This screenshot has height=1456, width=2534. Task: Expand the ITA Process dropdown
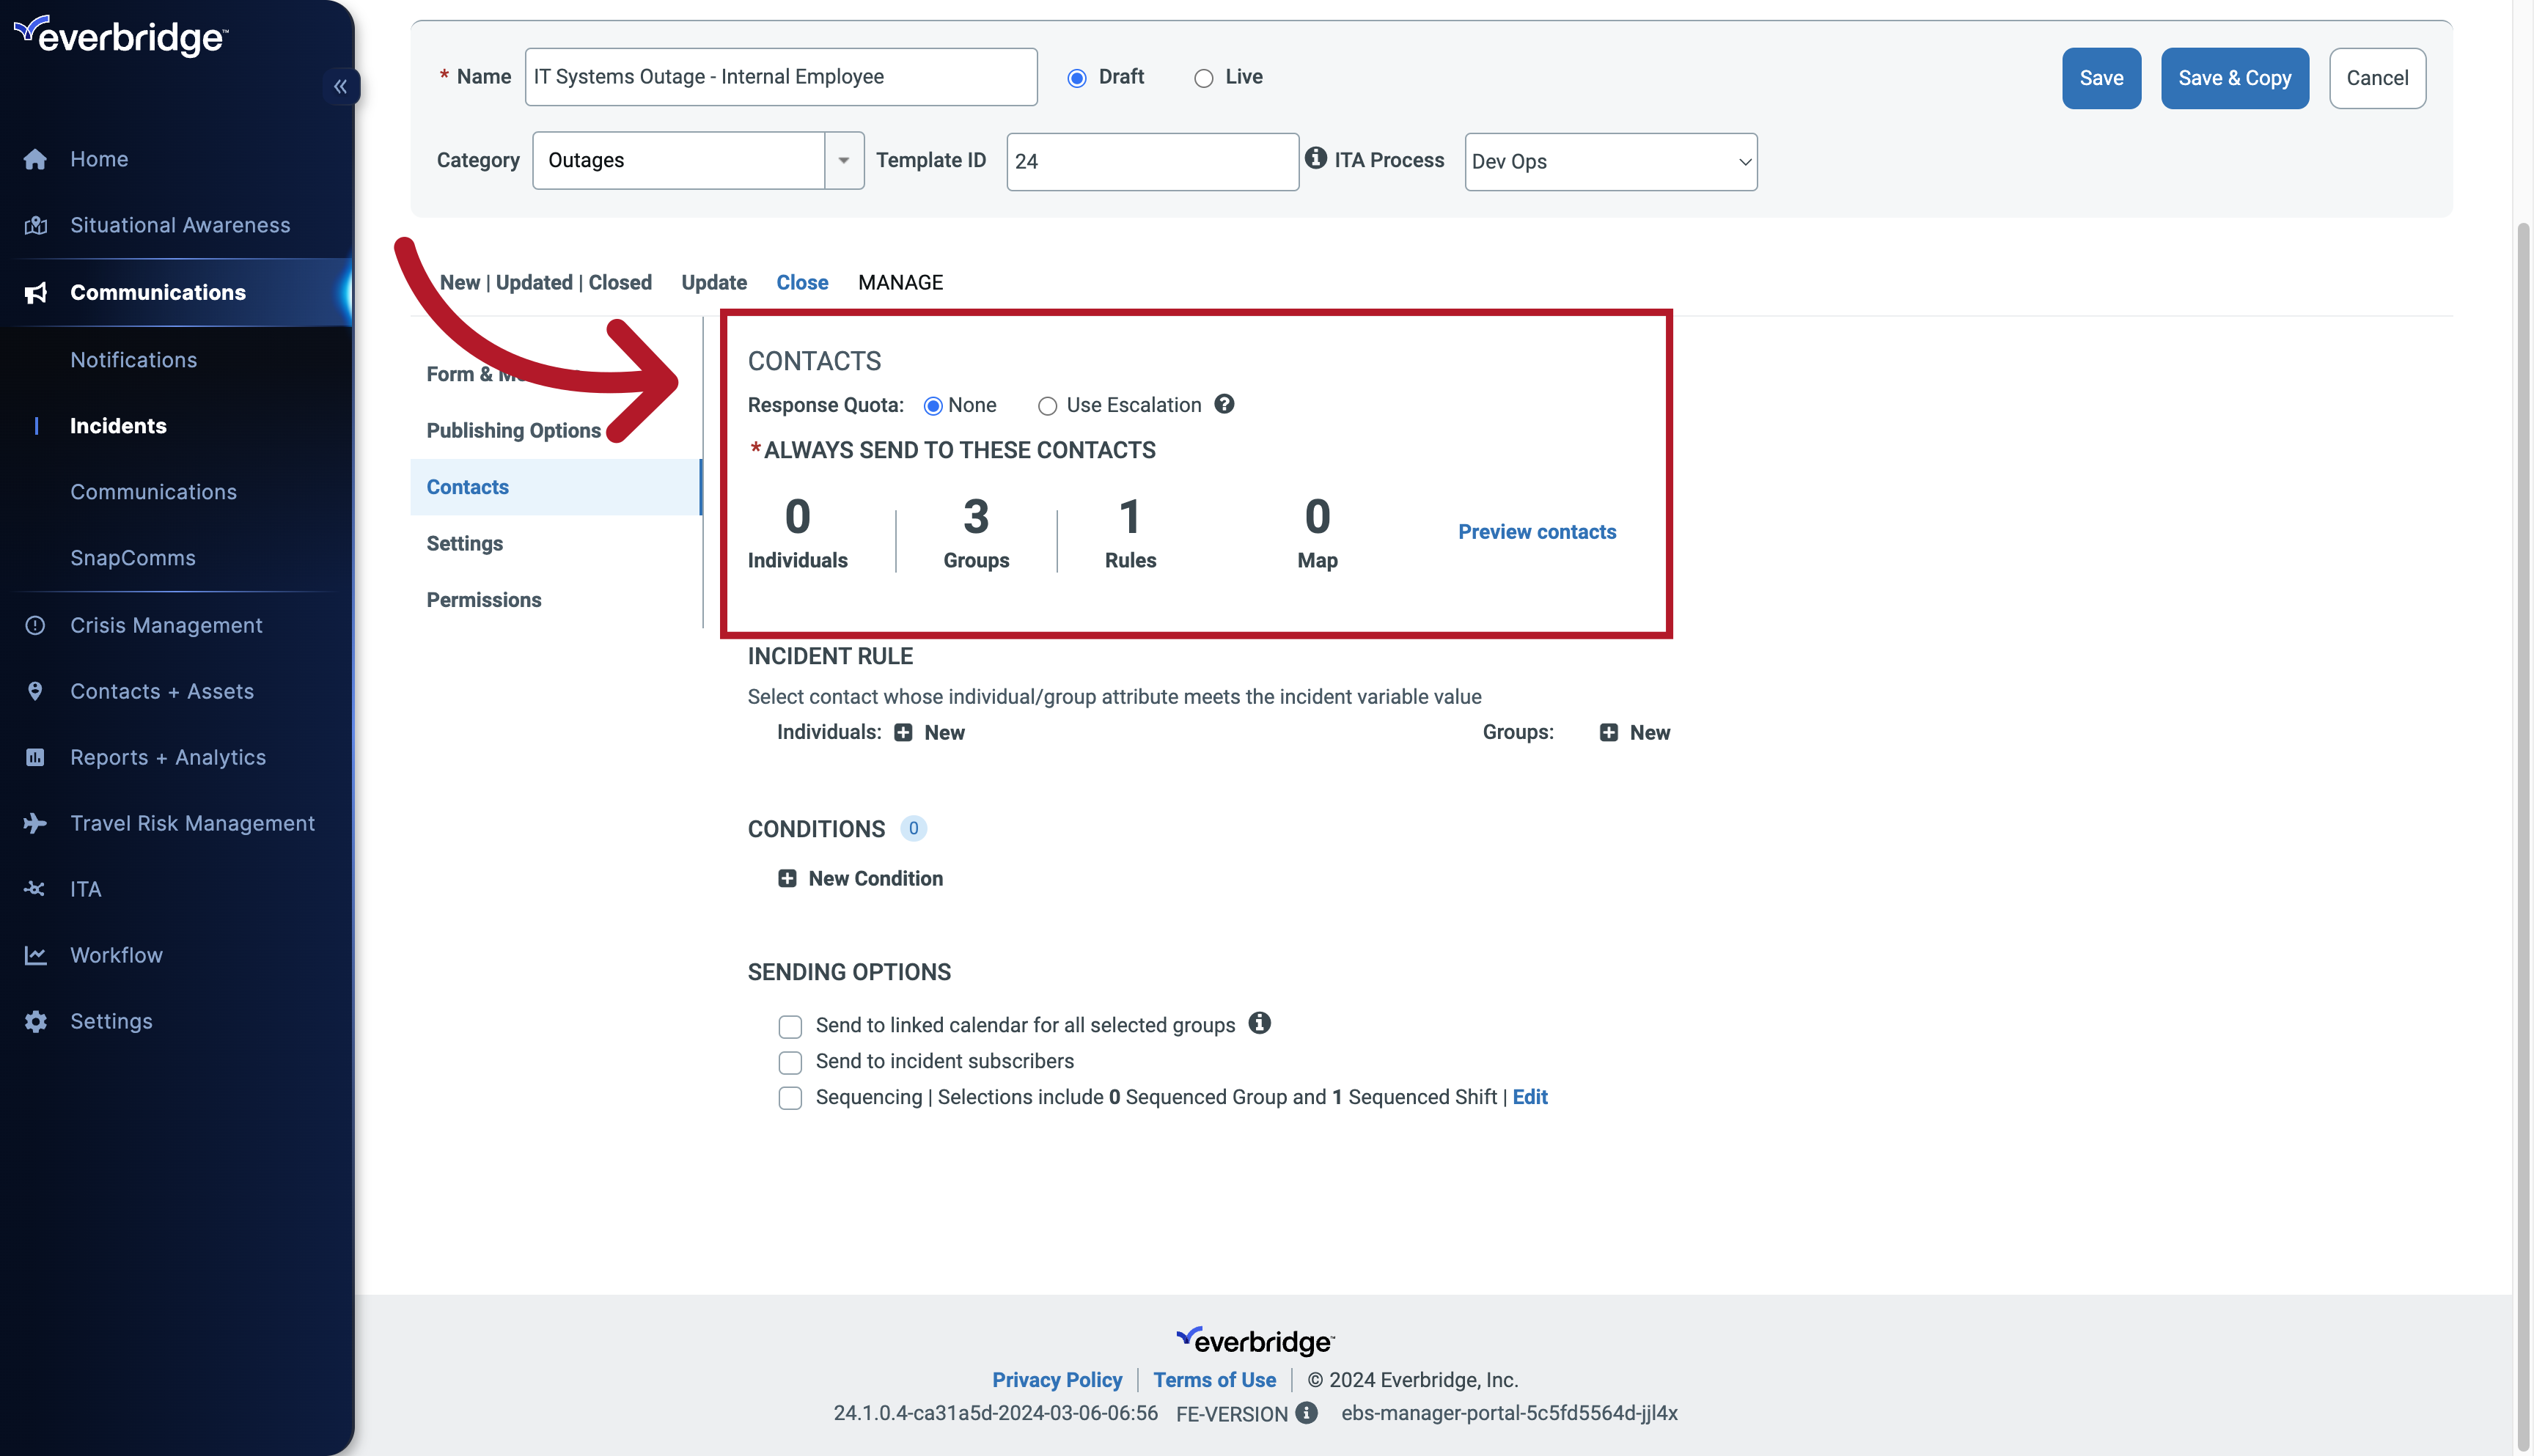1610,160
